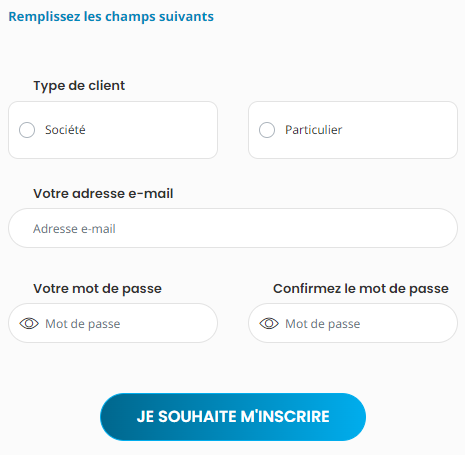This screenshot has width=465, height=455.
Task: Select the Société radio button
Action: coord(27,130)
